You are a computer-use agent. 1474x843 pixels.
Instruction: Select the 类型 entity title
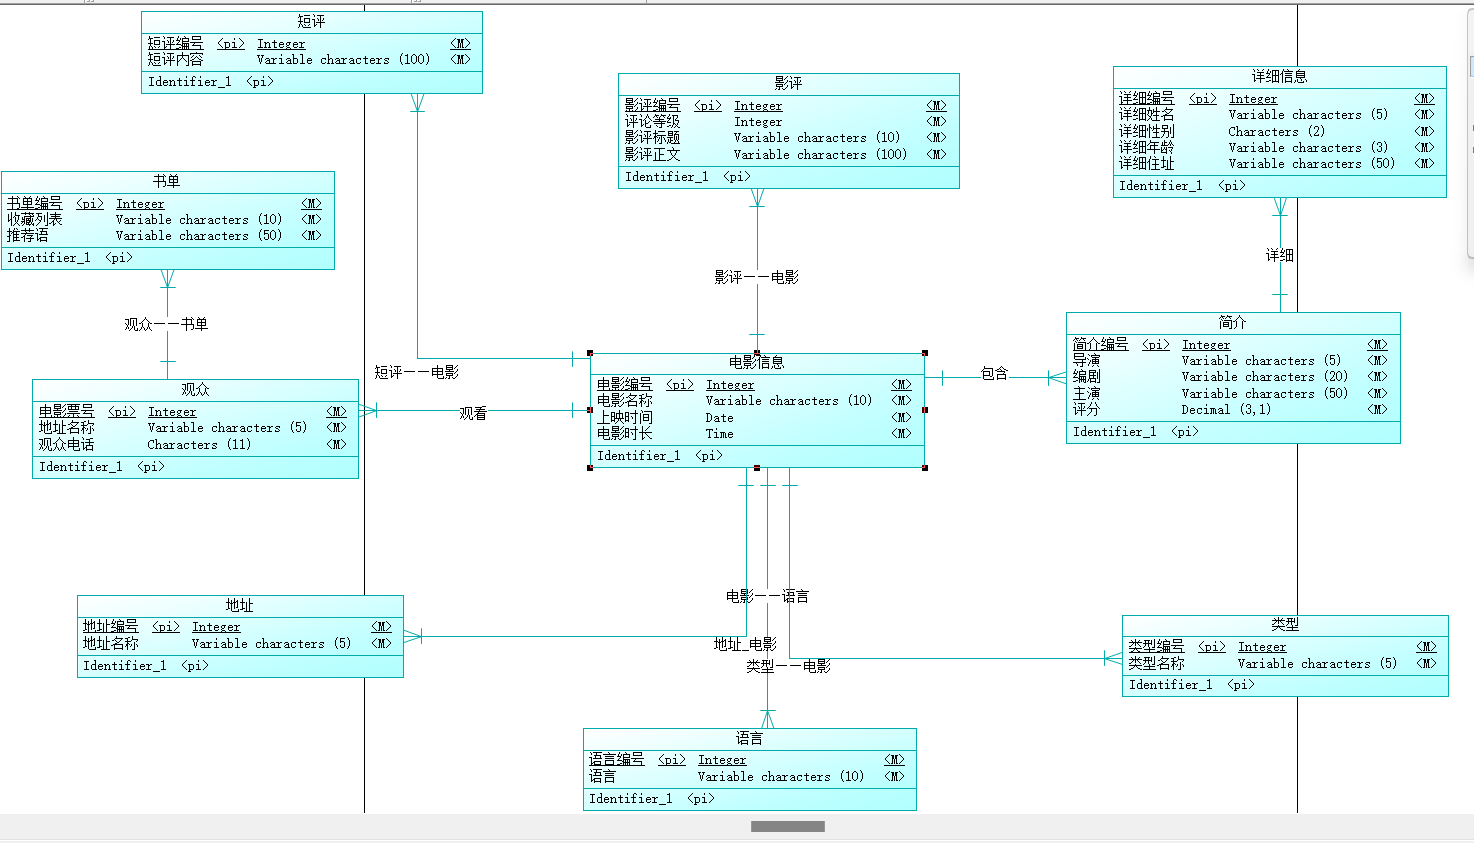coord(1284,624)
